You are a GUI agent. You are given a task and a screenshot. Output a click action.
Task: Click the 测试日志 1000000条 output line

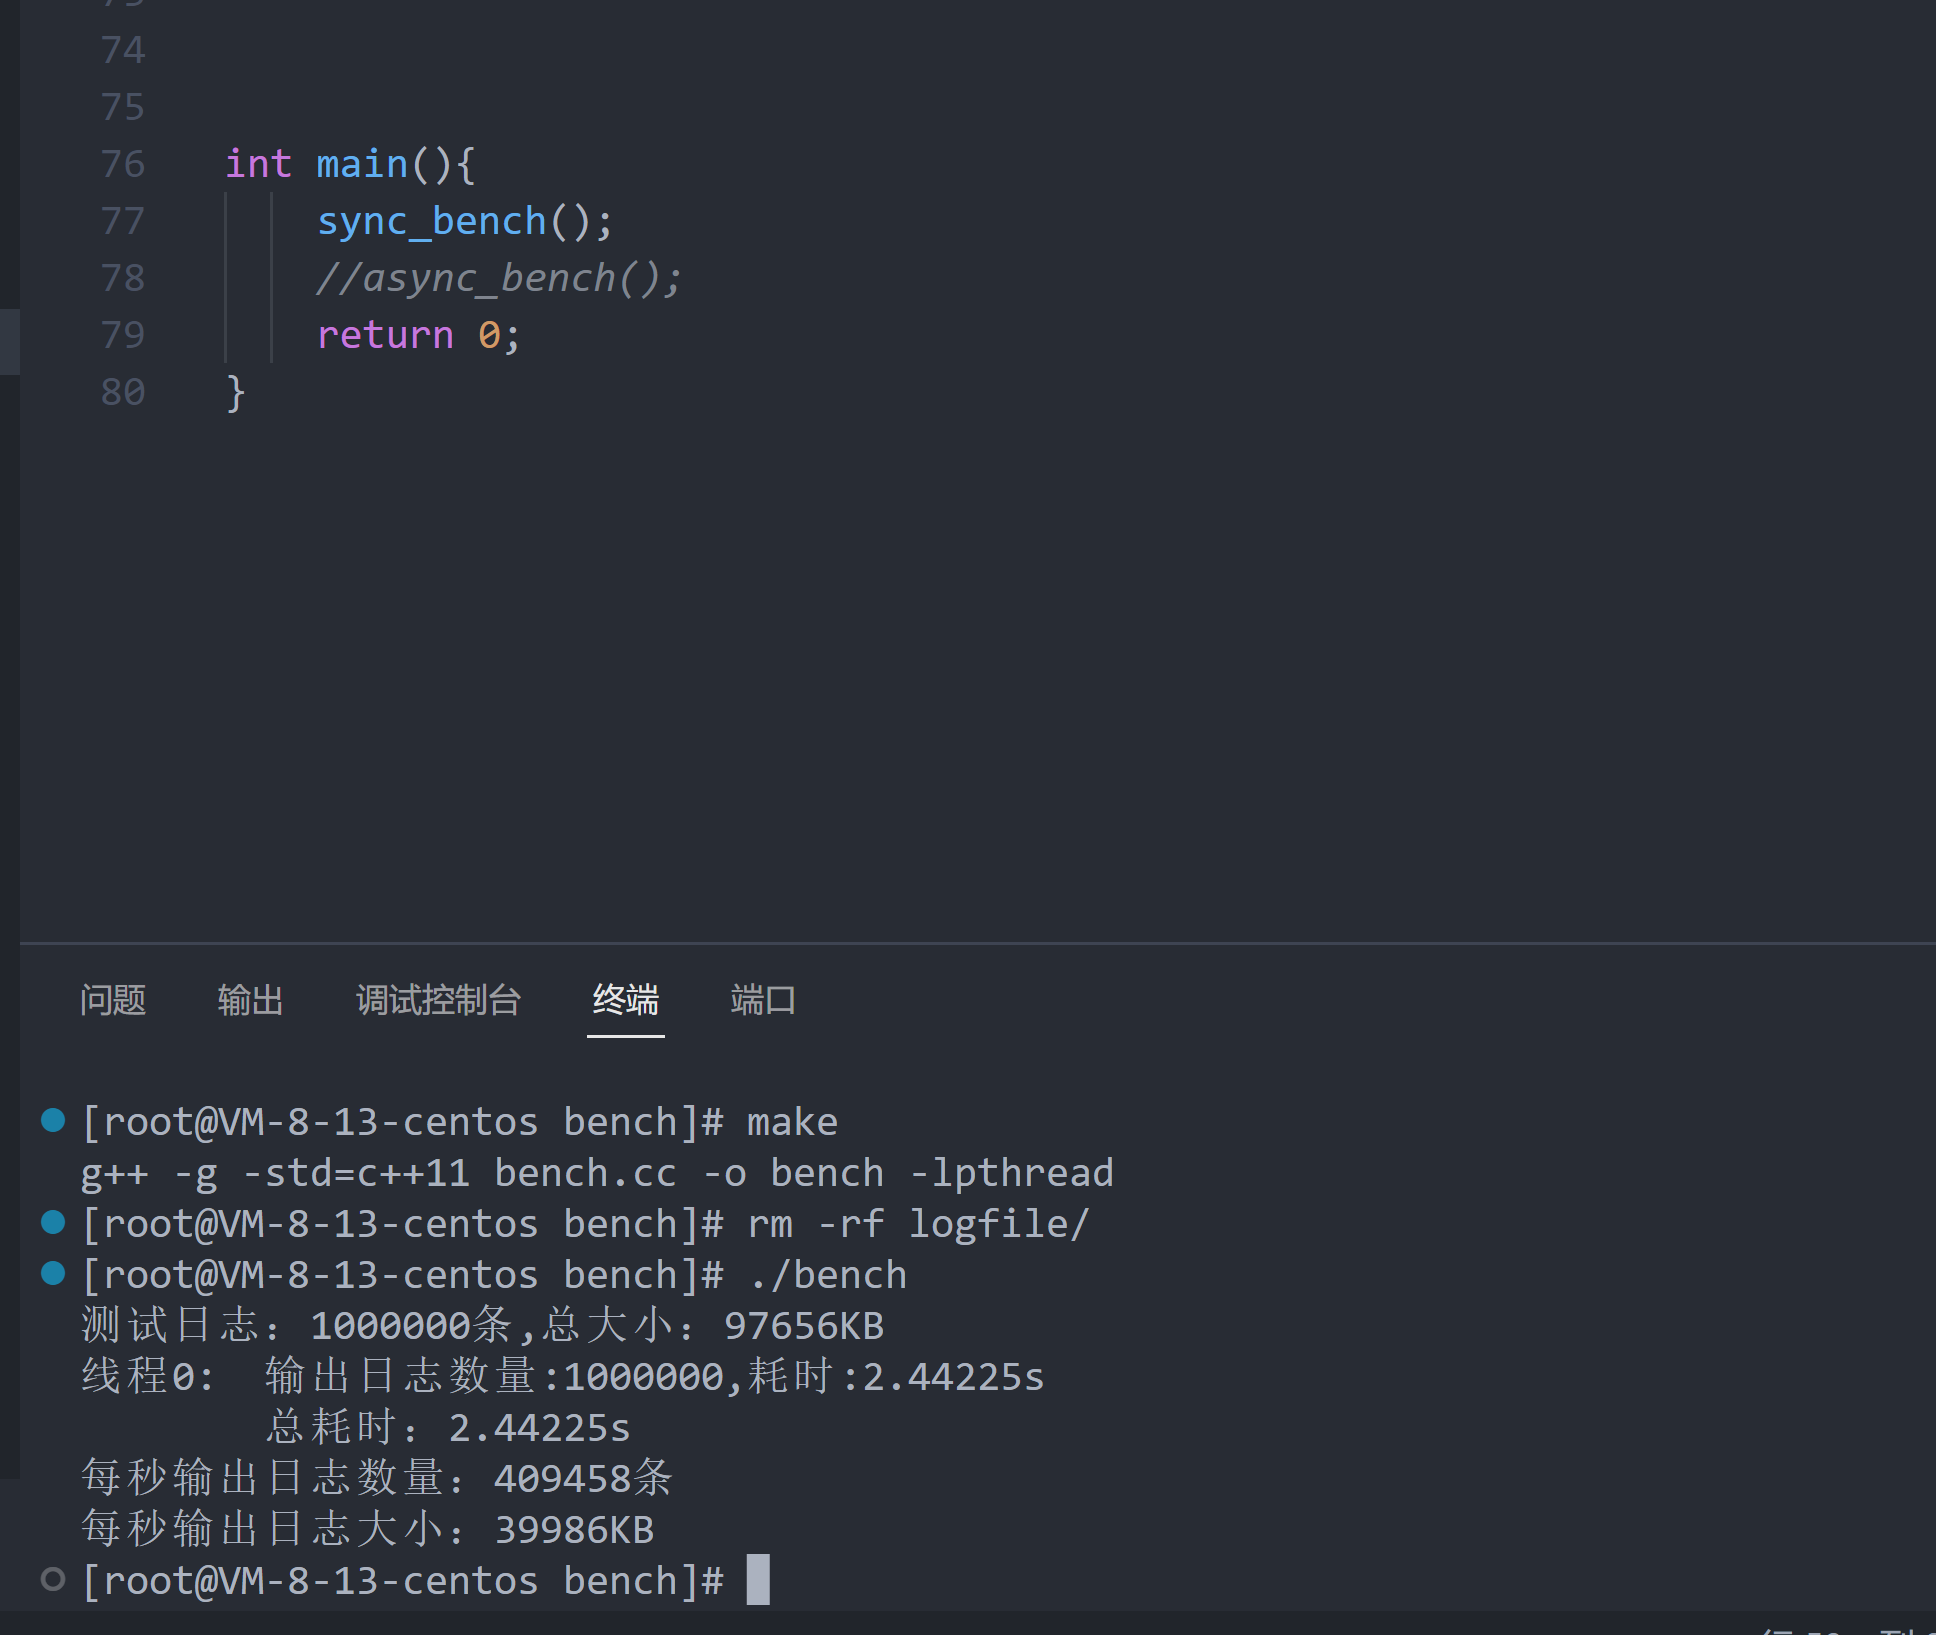click(x=482, y=1326)
